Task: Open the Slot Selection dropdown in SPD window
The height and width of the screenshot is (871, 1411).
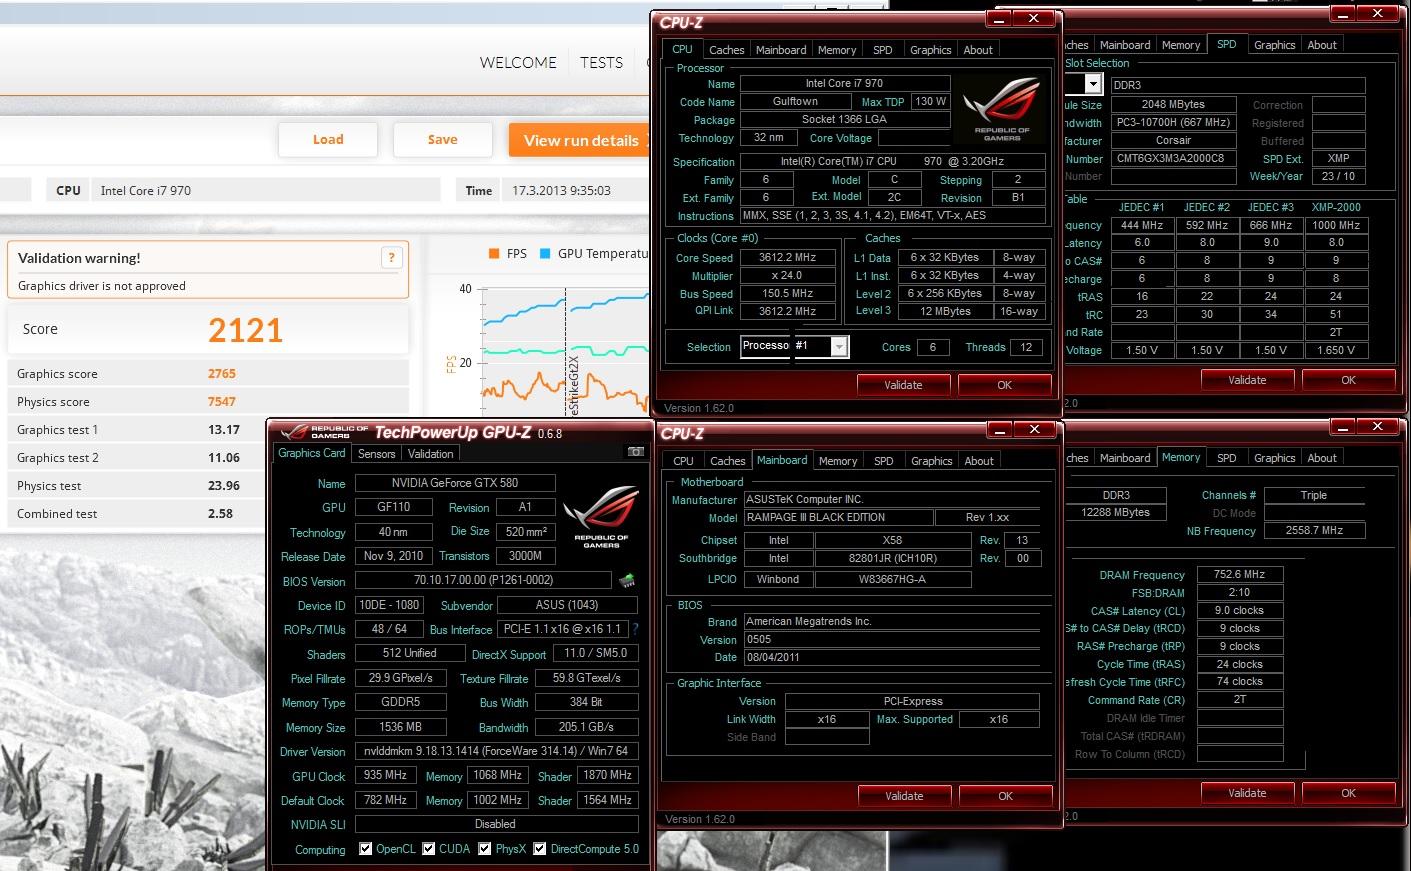Action: pos(1093,85)
